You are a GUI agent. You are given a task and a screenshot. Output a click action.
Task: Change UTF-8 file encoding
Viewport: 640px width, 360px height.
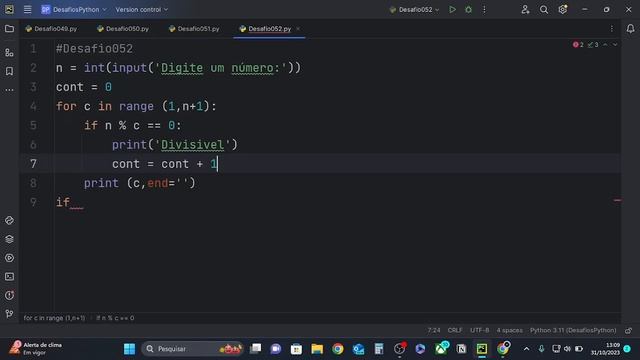(x=480, y=330)
